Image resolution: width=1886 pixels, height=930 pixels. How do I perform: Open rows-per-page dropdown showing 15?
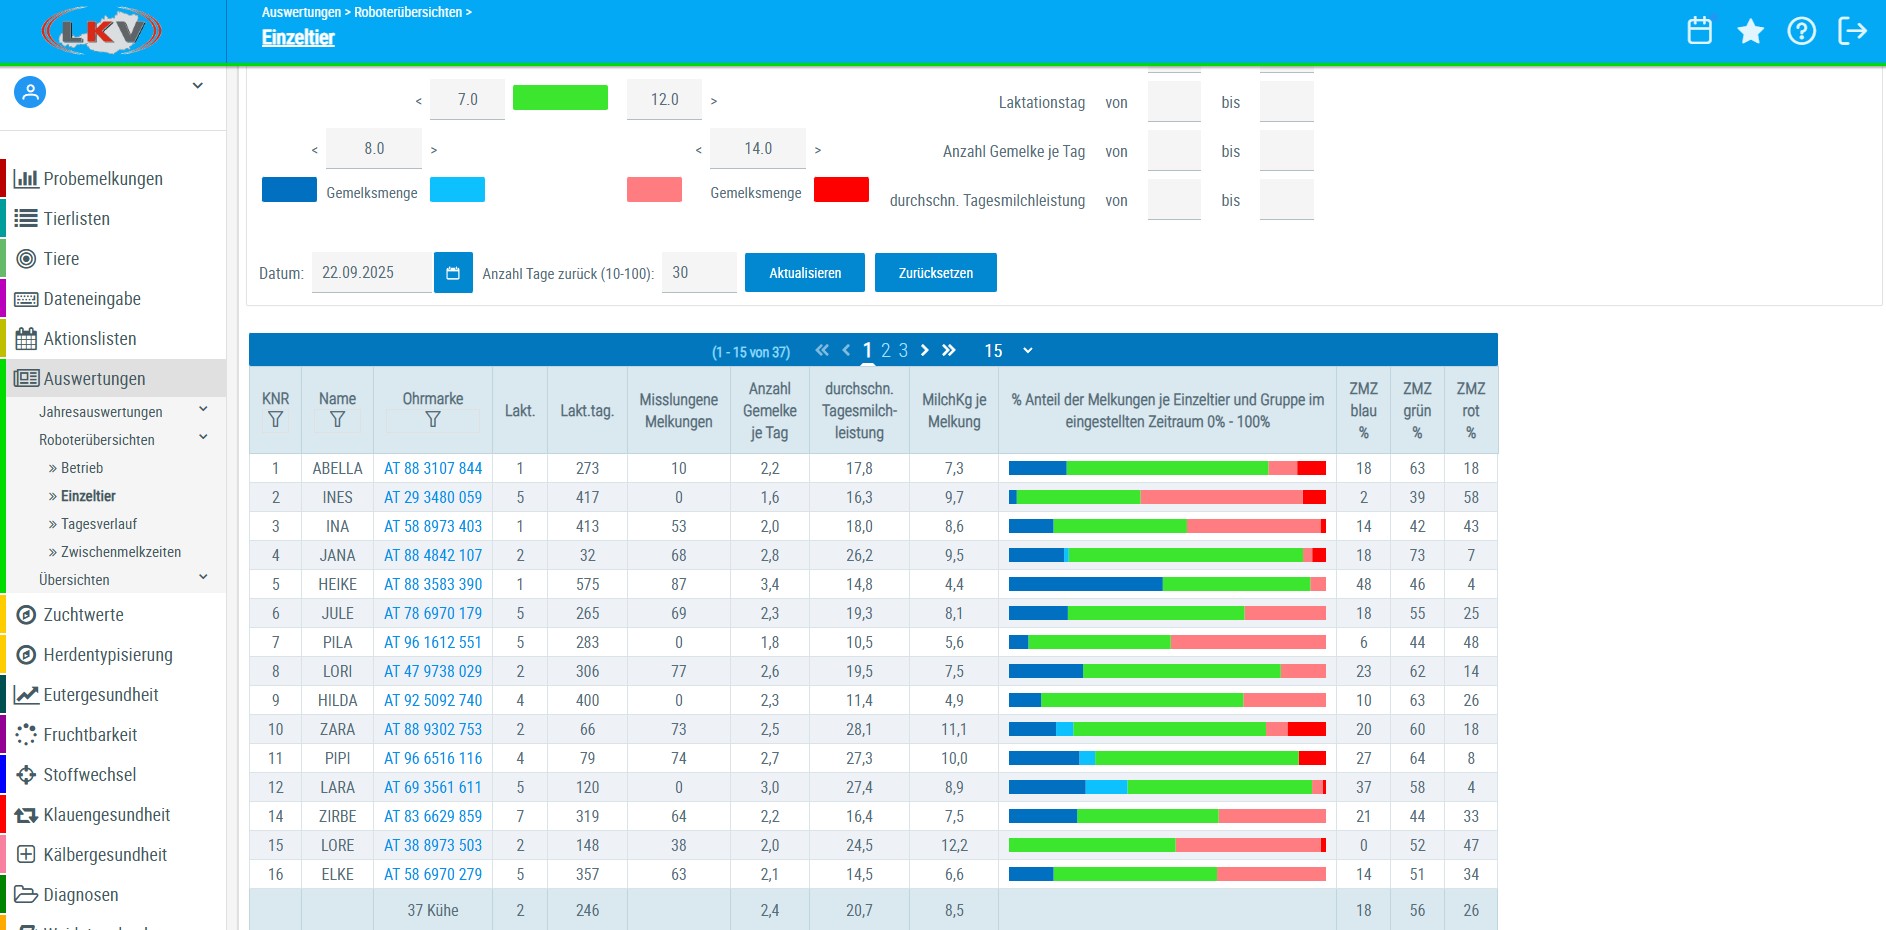click(x=1008, y=351)
